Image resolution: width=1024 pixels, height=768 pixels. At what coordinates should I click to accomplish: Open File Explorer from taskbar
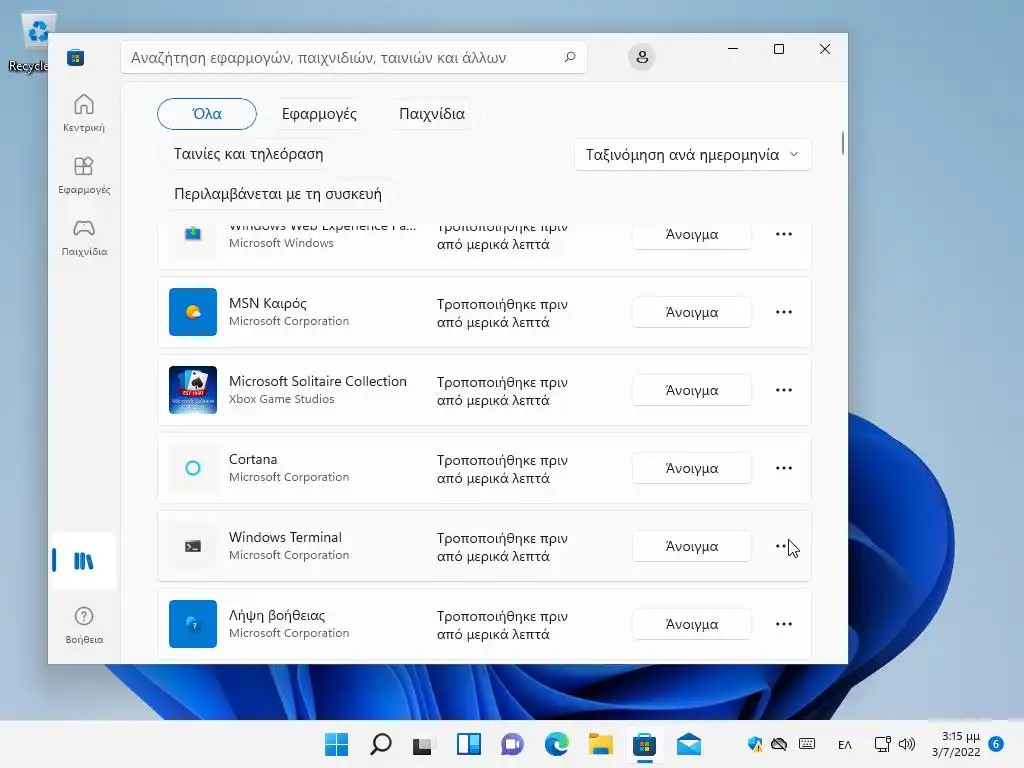[600, 744]
